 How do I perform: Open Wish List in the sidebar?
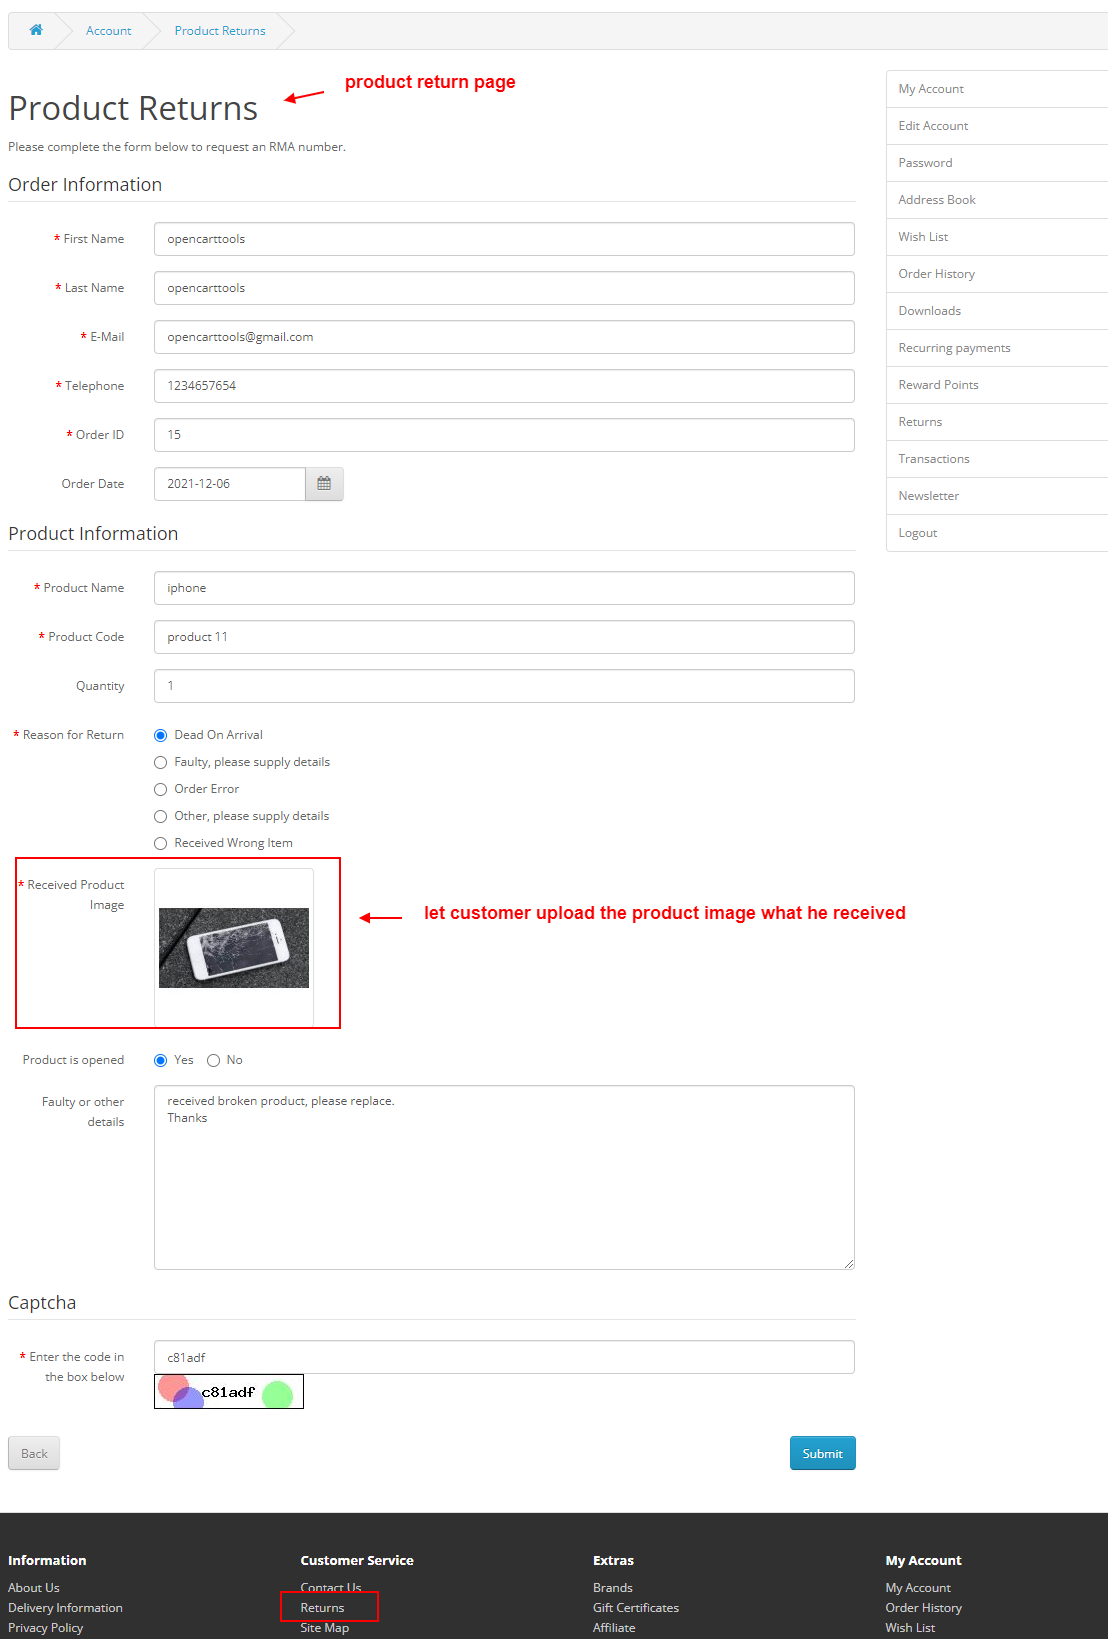997,237
